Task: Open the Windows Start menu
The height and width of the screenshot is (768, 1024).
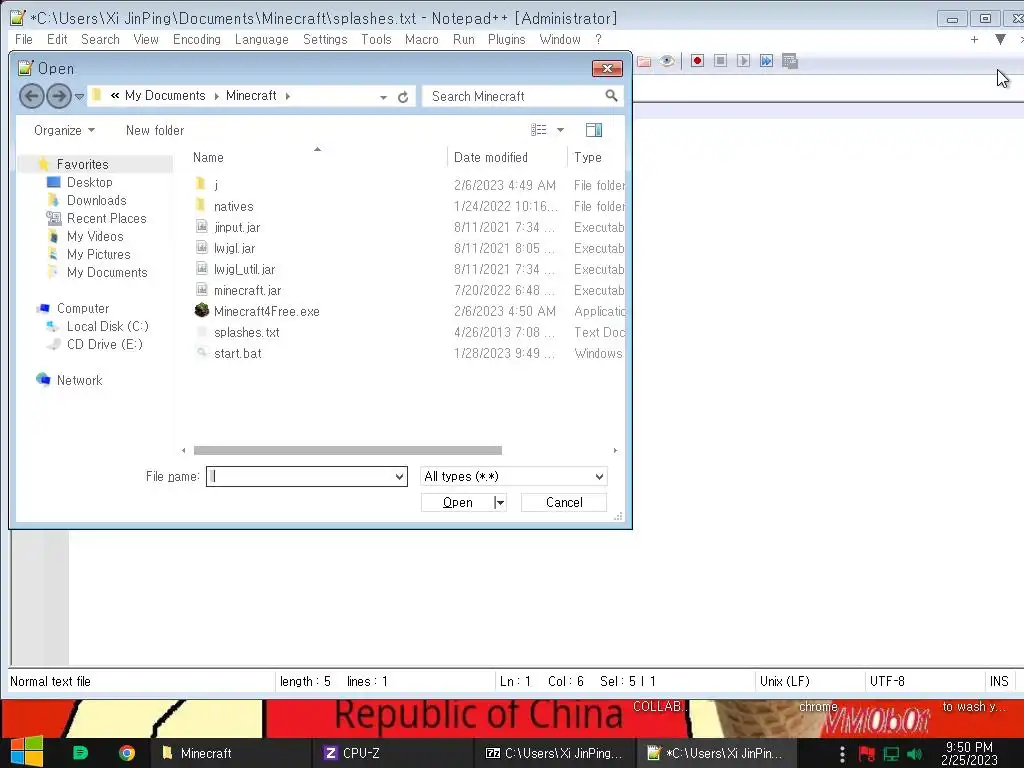Action: point(27,752)
